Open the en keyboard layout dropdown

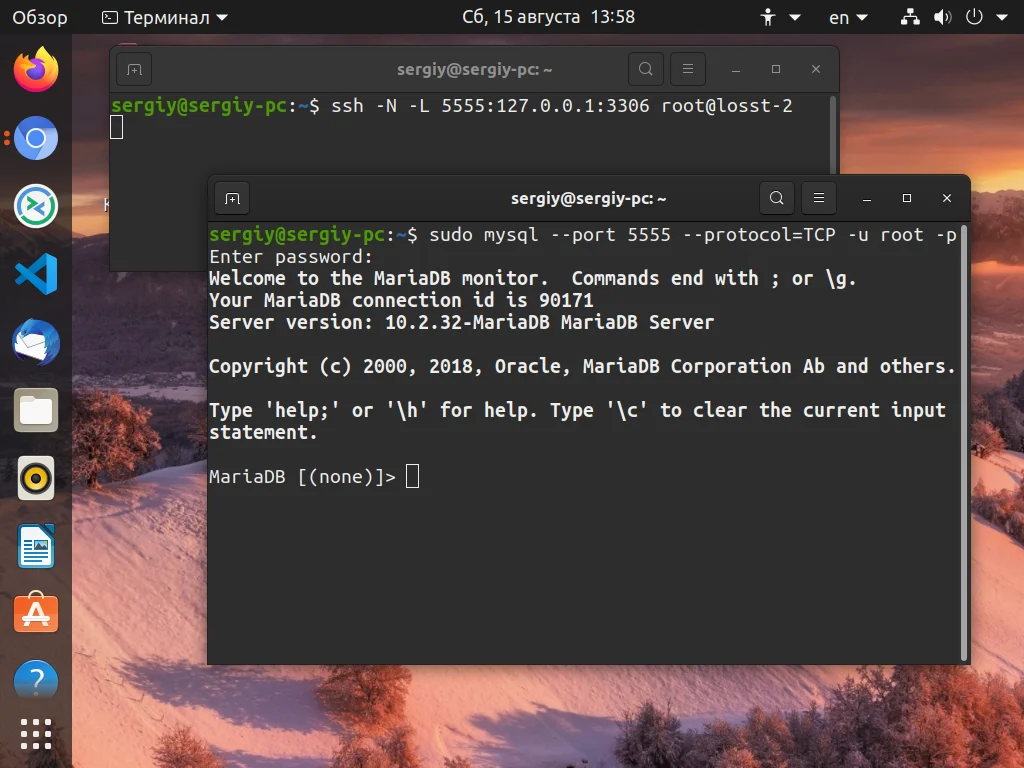point(848,18)
